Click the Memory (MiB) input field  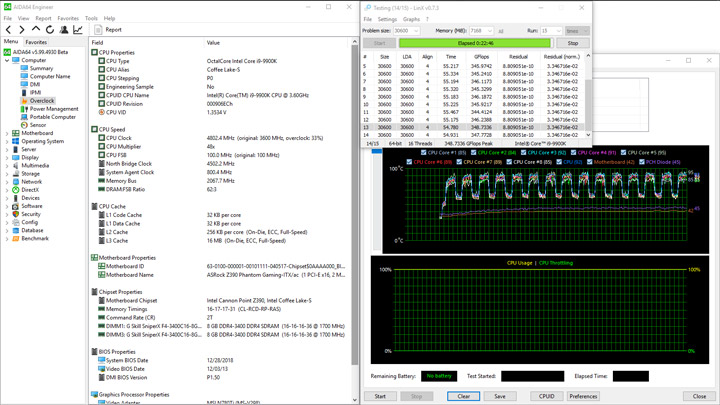click(477, 31)
